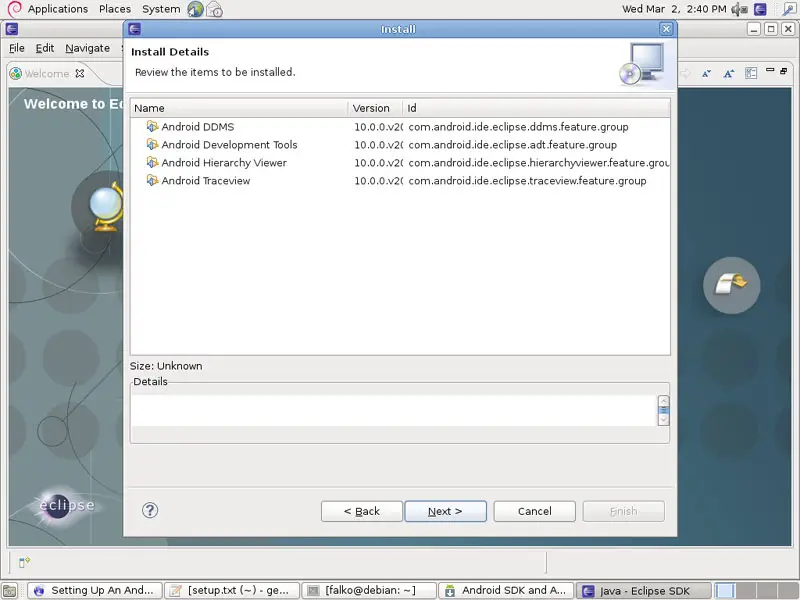Open the Navigate menu in Eclipse
Screen dimensions: 800x600
click(x=87, y=48)
